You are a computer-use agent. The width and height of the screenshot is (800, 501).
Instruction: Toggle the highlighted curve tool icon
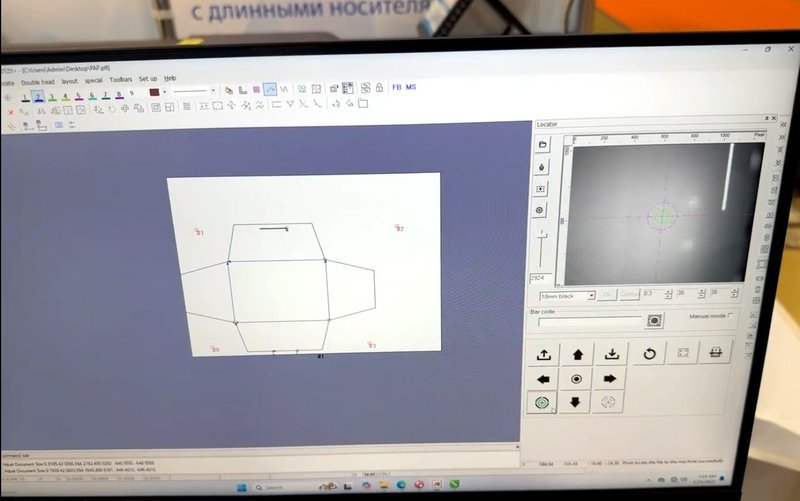tap(270, 89)
